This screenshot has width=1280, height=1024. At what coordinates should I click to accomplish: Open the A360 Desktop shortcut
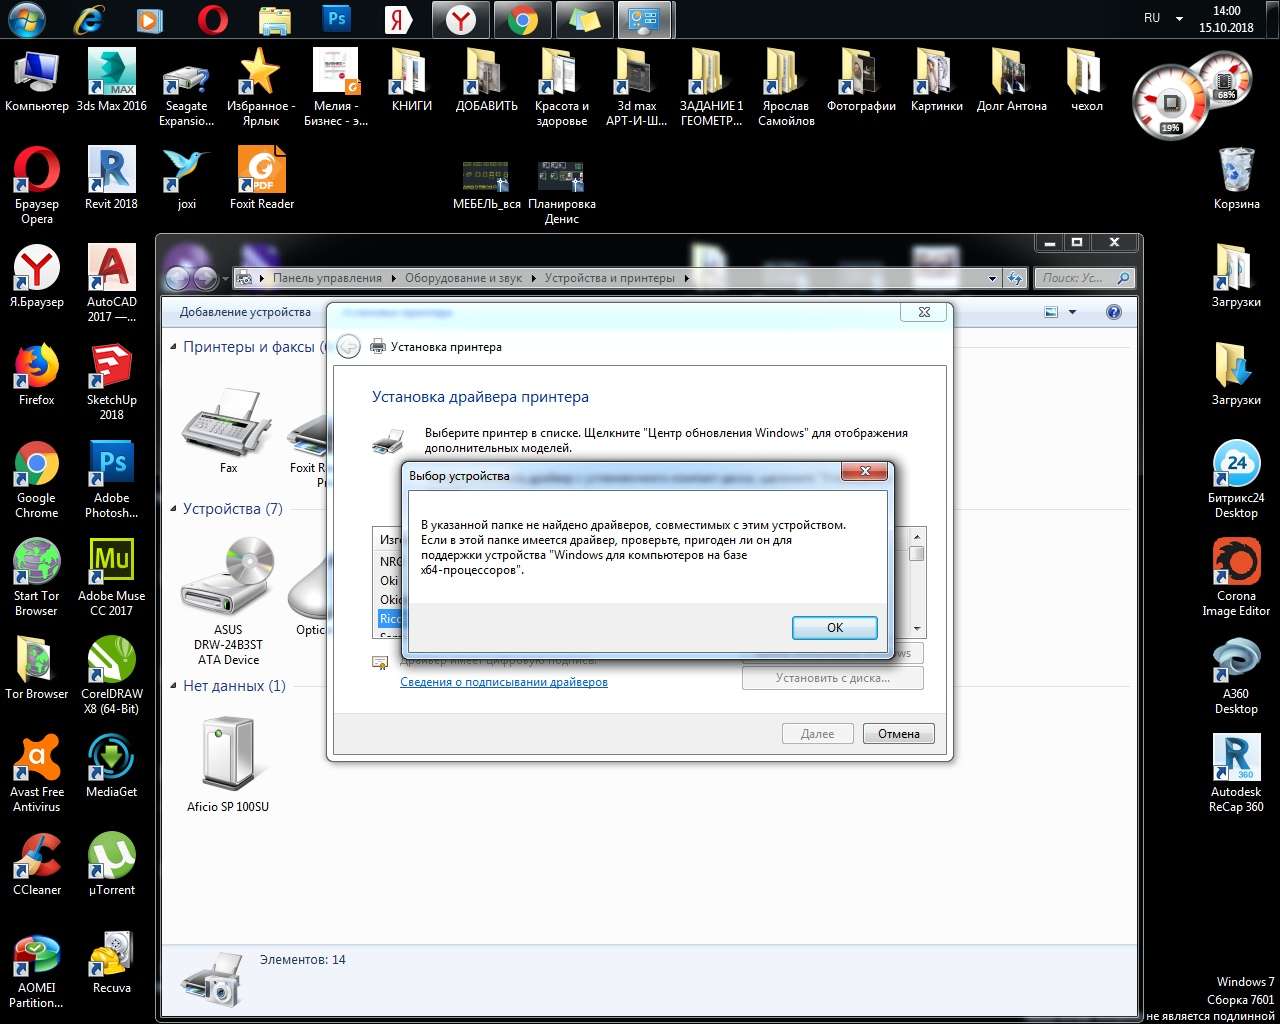coord(1237,676)
